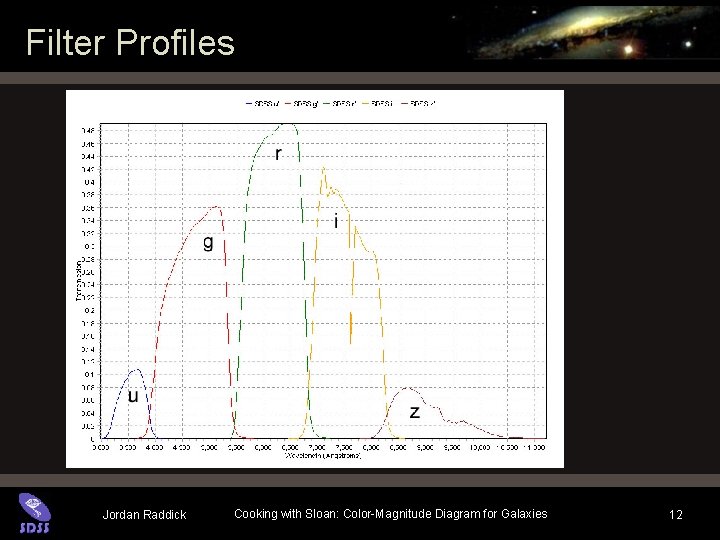The width and height of the screenshot is (720, 540).
Task: Click the vertical Transmission y-axis title
Action: point(79,281)
